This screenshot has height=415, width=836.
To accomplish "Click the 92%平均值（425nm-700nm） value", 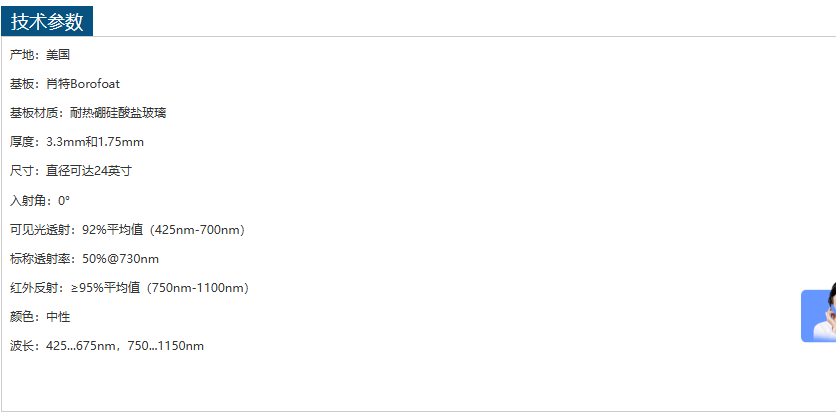I will 164,230.
